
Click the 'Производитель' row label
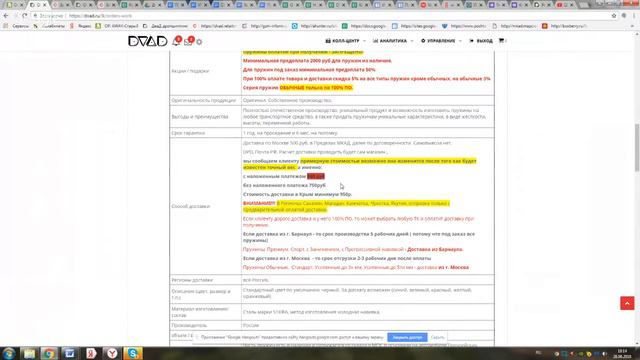189,326
